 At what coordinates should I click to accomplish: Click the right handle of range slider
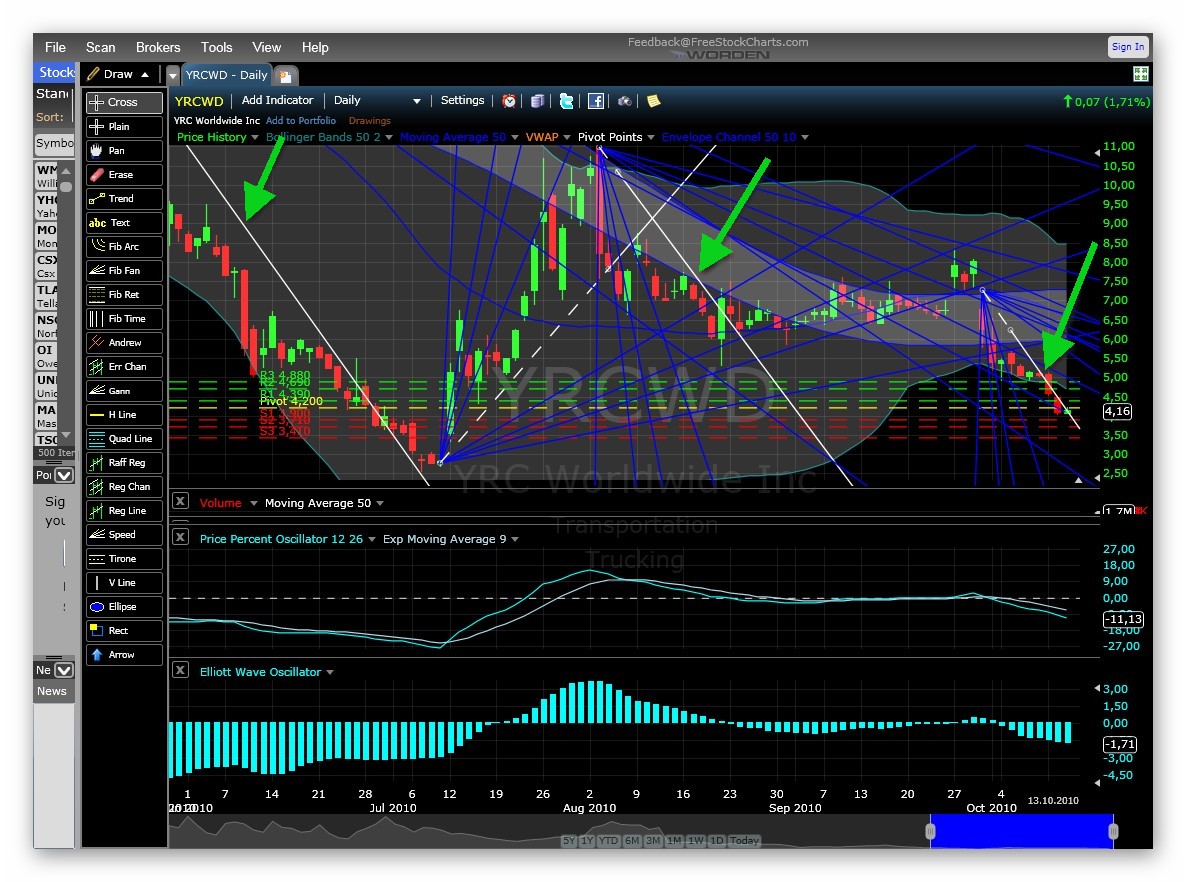(1113, 831)
